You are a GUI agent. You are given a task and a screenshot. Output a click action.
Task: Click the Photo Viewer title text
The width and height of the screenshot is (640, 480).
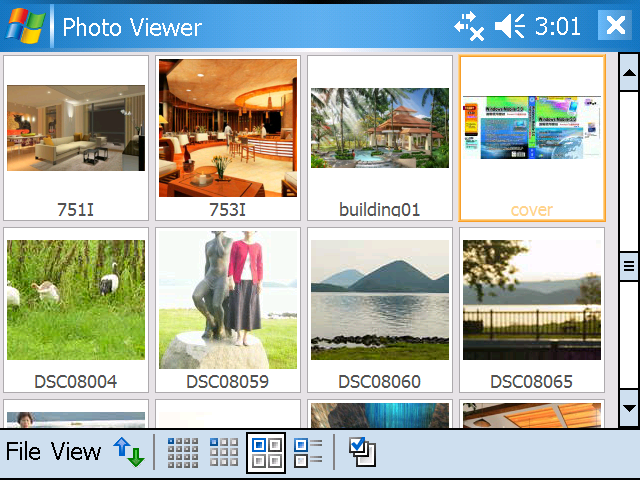click(132, 27)
